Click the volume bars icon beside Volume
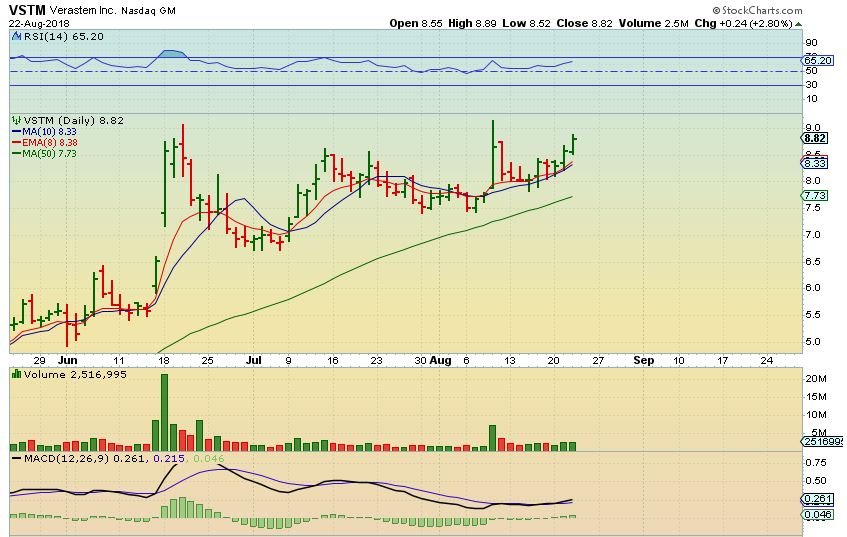Viewport: 847px width, 537px height. tap(16, 374)
